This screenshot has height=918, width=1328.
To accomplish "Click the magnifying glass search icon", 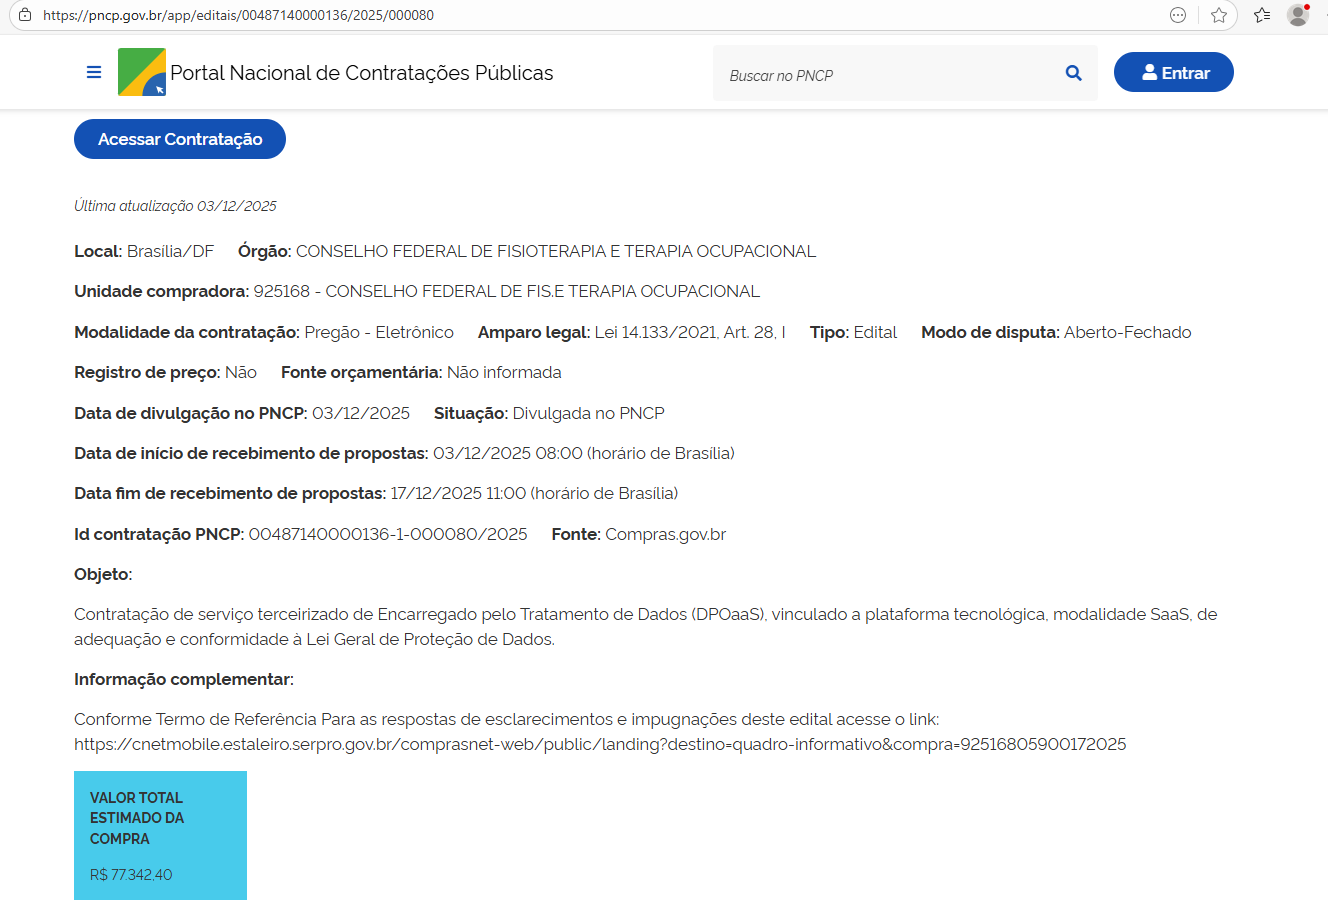I will (x=1073, y=73).
